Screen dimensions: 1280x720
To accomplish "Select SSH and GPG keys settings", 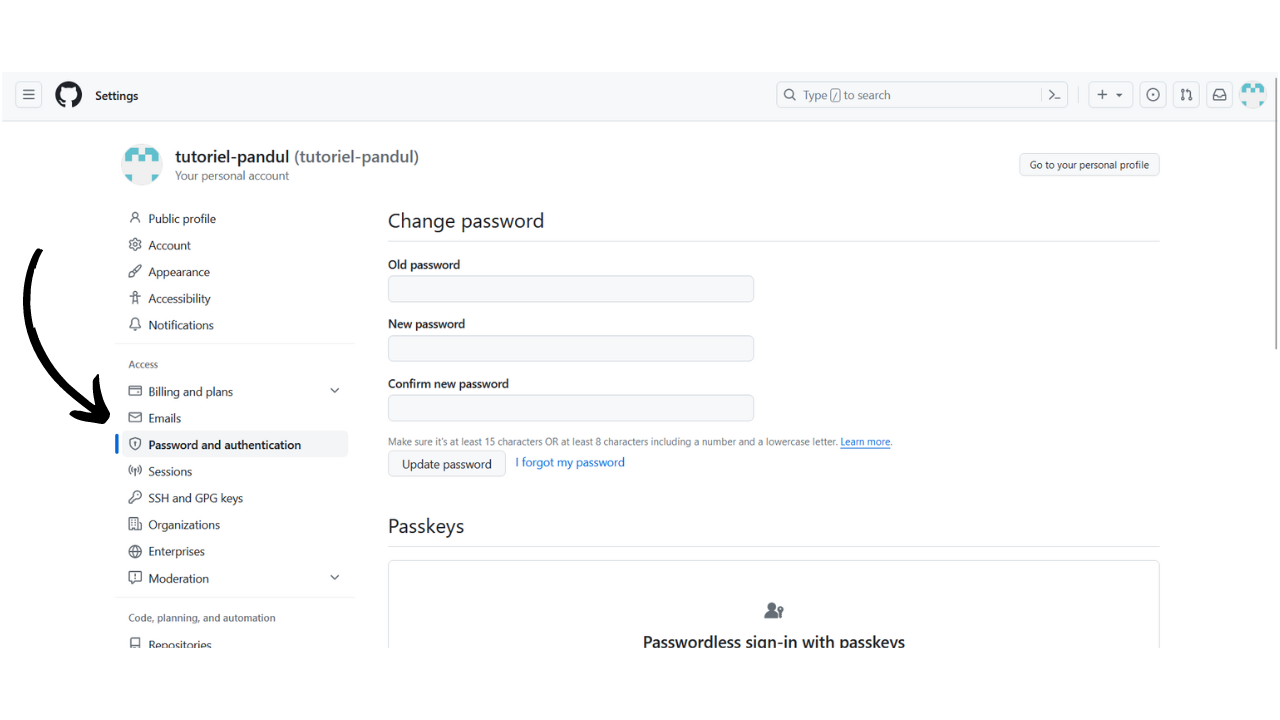I will [194, 497].
